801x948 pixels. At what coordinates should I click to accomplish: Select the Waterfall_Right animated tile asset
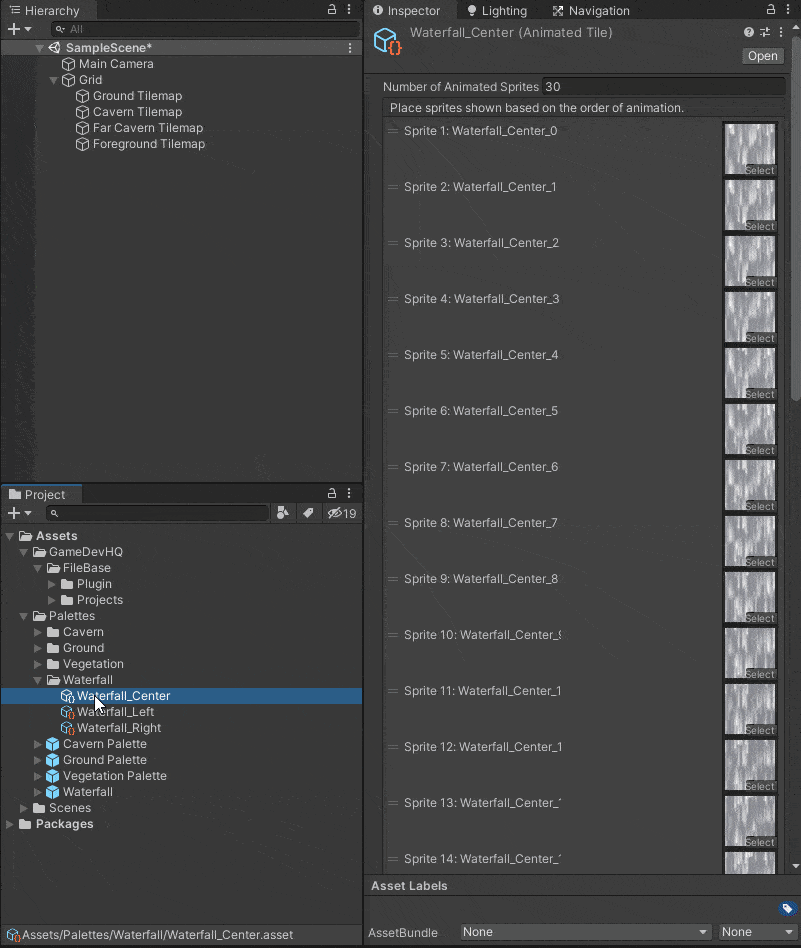pyautogui.click(x=111, y=728)
